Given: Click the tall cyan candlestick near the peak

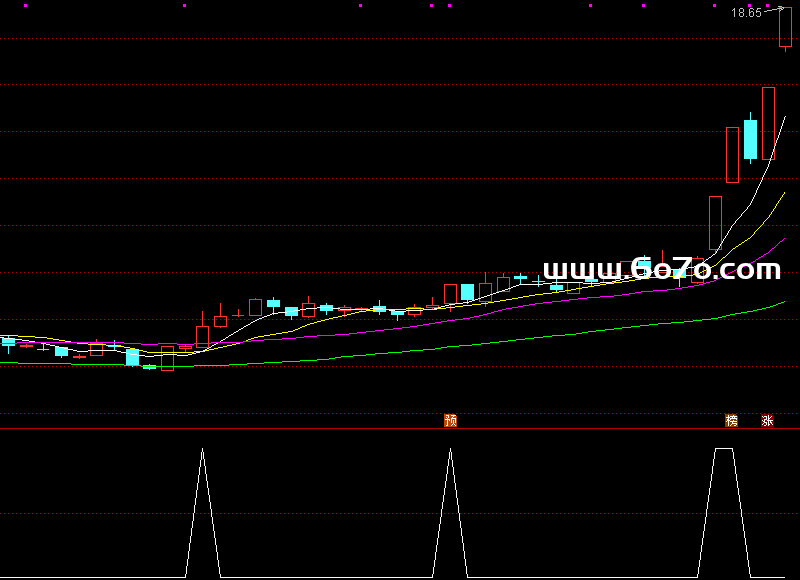Looking at the screenshot, I should [750, 139].
